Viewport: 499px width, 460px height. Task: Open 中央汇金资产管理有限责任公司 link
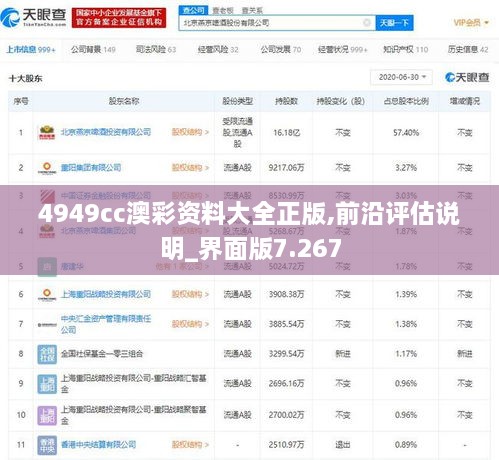(x=106, y=324)
